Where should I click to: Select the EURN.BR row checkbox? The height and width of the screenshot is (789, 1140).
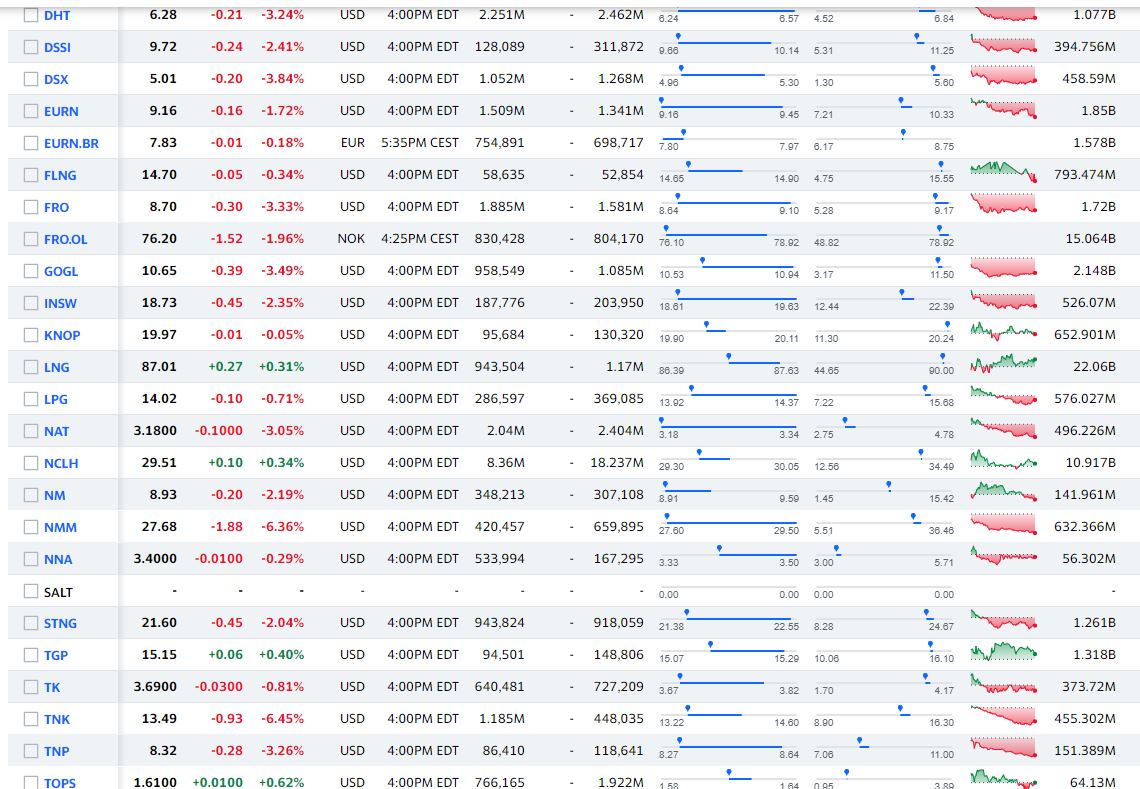tap(31, 143)
